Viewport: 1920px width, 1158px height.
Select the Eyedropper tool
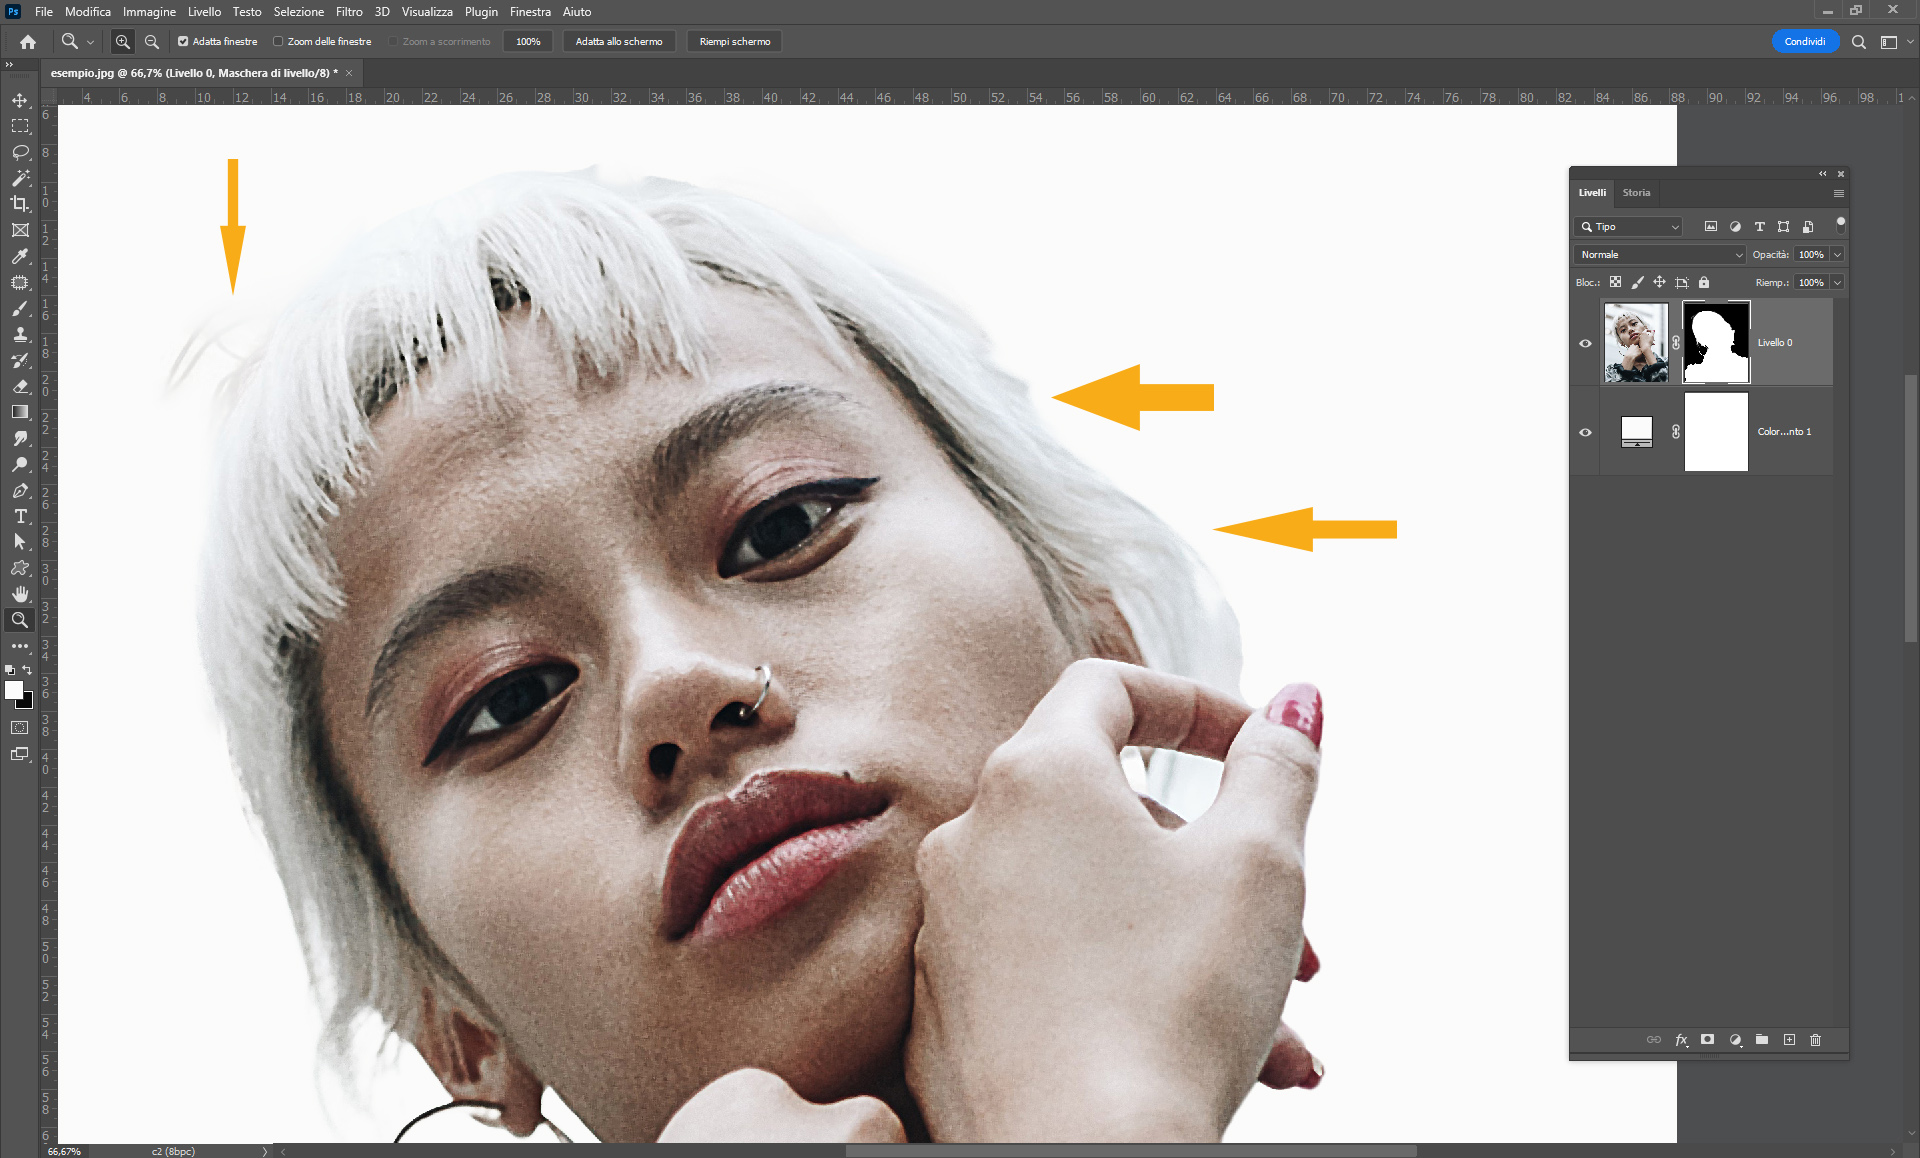pos(20,256)
